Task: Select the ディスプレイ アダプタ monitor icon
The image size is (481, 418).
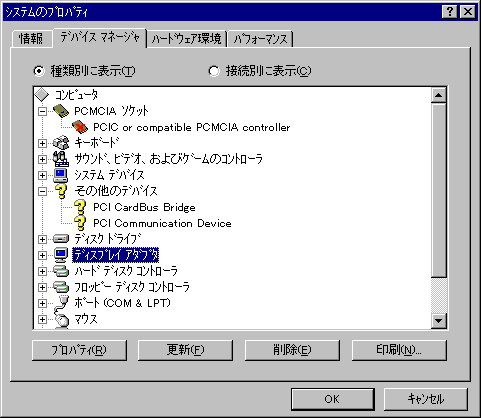Action: click(61, 255)
